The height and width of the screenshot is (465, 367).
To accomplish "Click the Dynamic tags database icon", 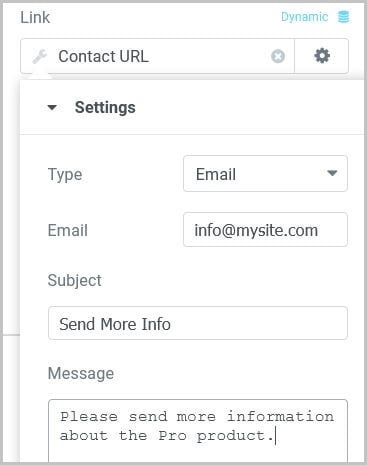I will pyautogui.click(x=343, y=17).
